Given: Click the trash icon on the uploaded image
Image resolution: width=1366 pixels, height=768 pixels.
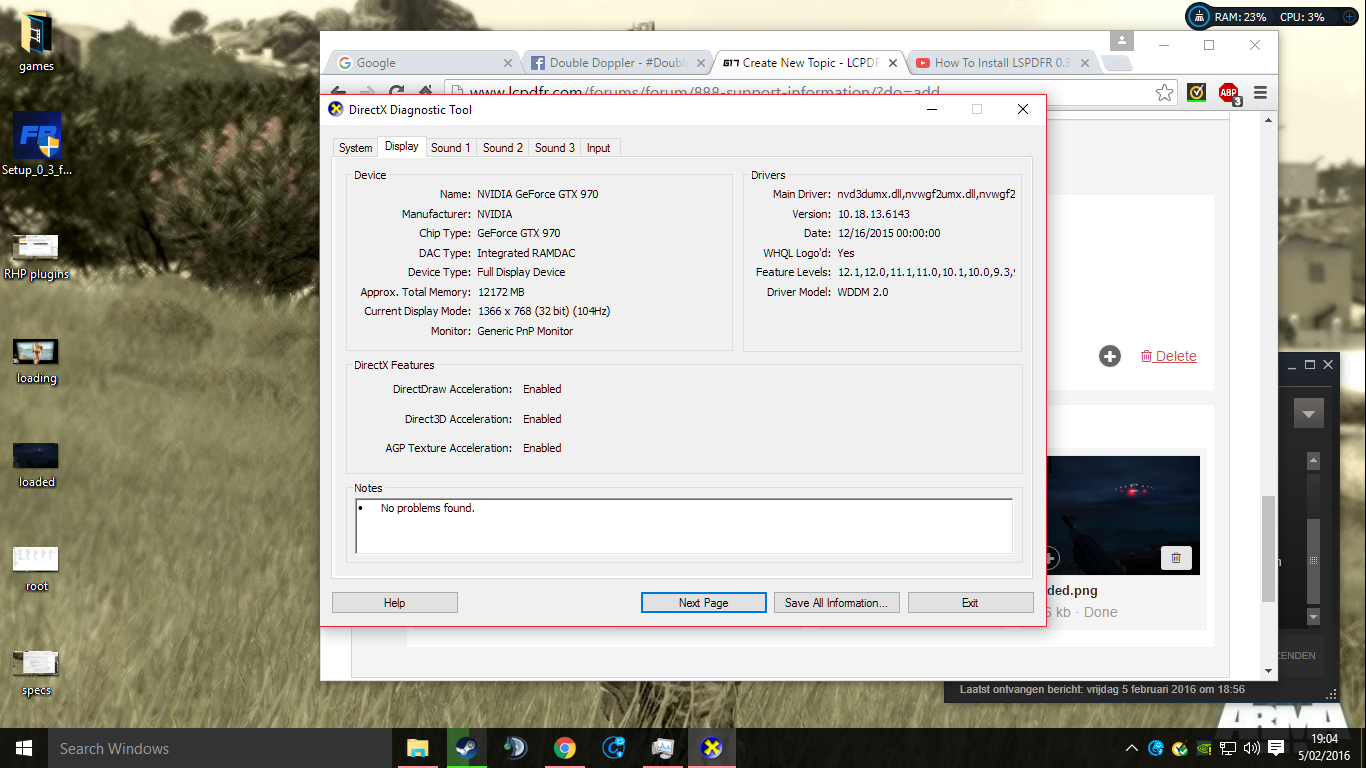Looking at the screenshot, I should coord(1176,558).
